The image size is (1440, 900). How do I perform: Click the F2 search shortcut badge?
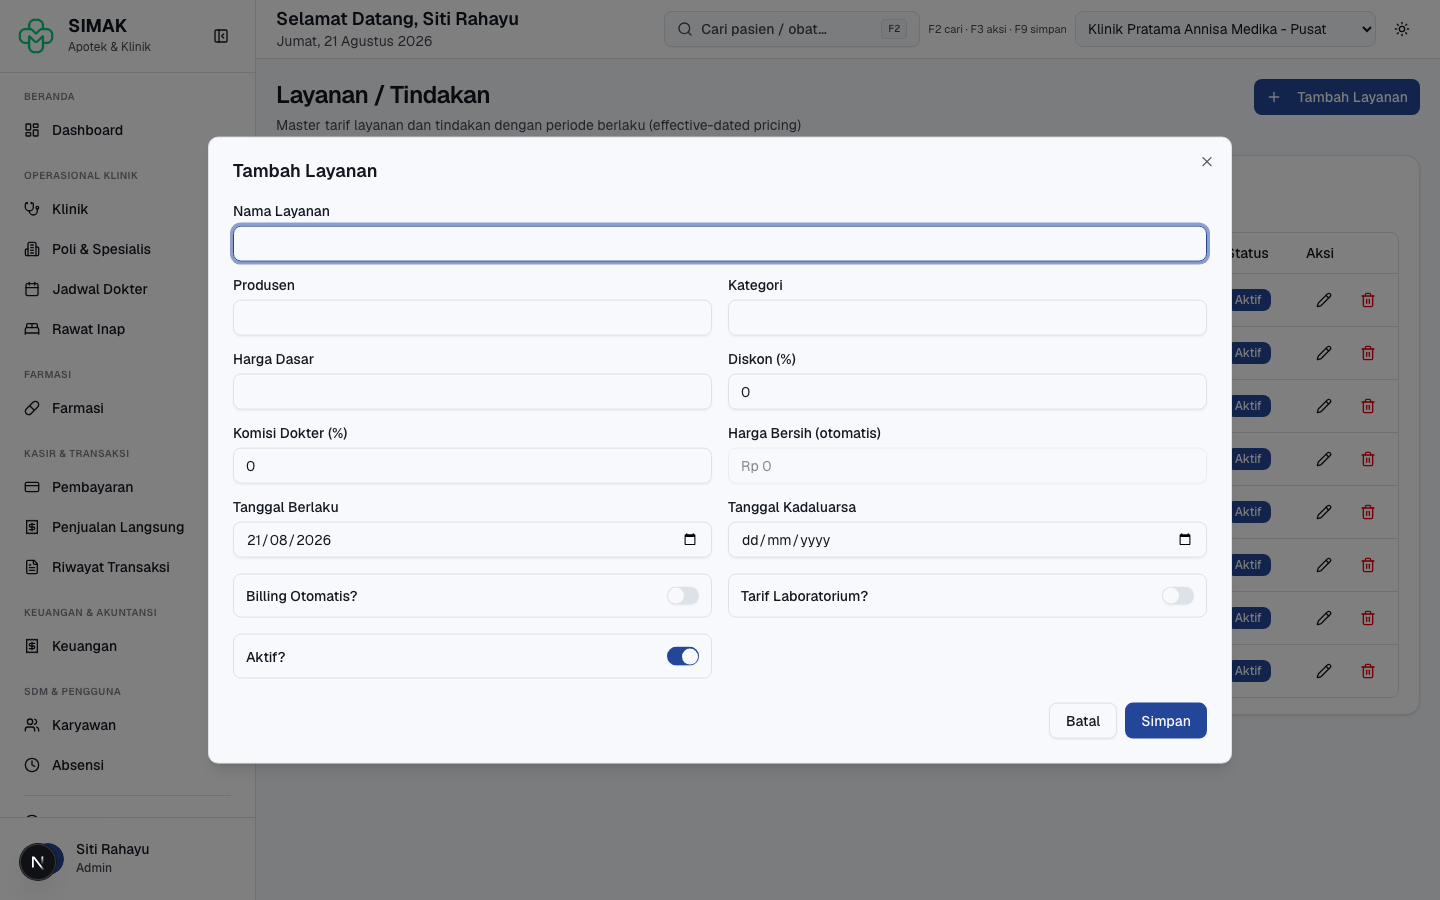pos(894,29)
